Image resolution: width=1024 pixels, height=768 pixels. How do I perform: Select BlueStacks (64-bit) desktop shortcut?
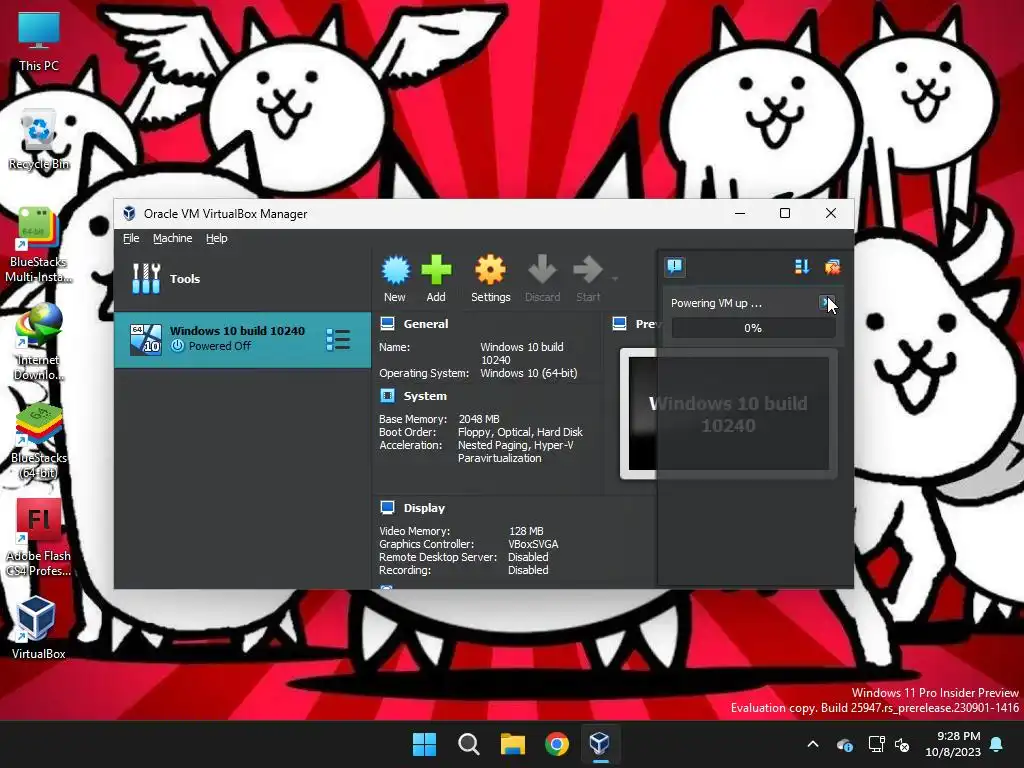coord(39,441)
